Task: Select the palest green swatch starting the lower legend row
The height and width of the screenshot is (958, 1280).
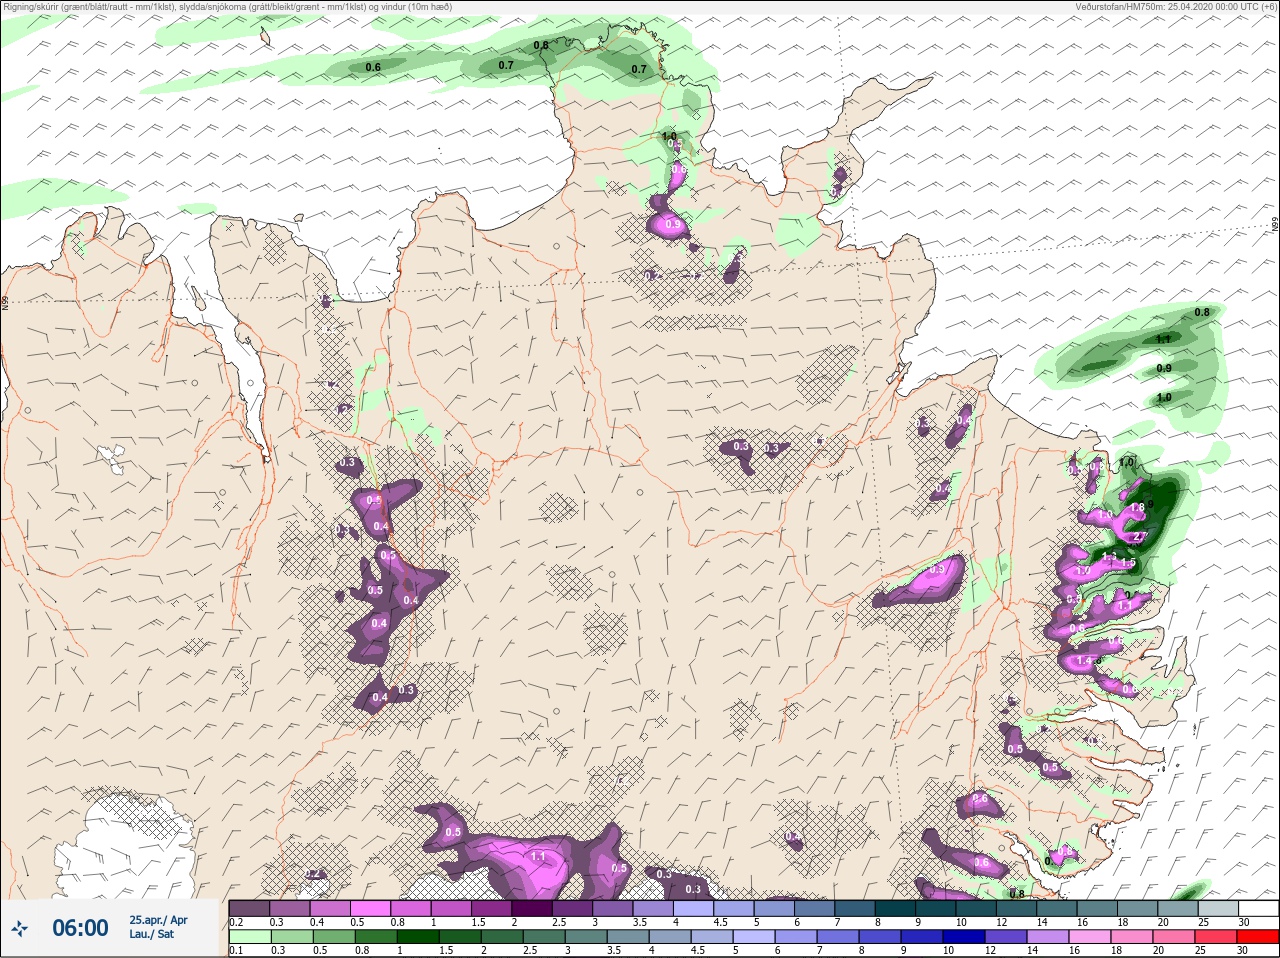Action: [x=249, y=937]
